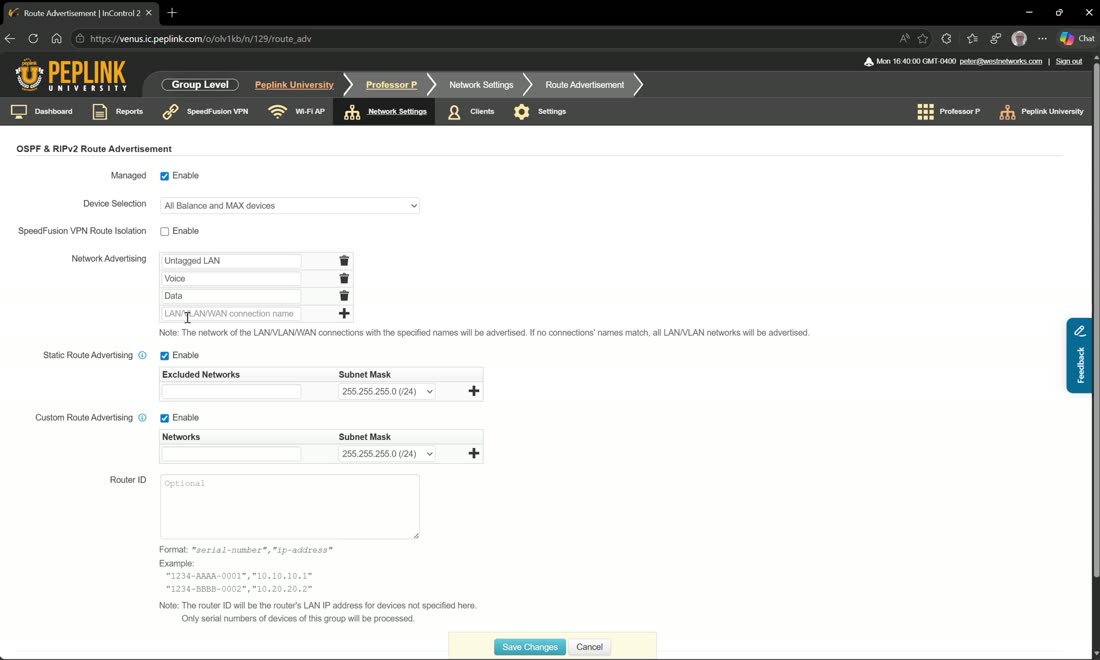The width and height of the screenshot is (1100, 660).
Task: Open the Device Selection dropdown
Action: click(290, 206)
